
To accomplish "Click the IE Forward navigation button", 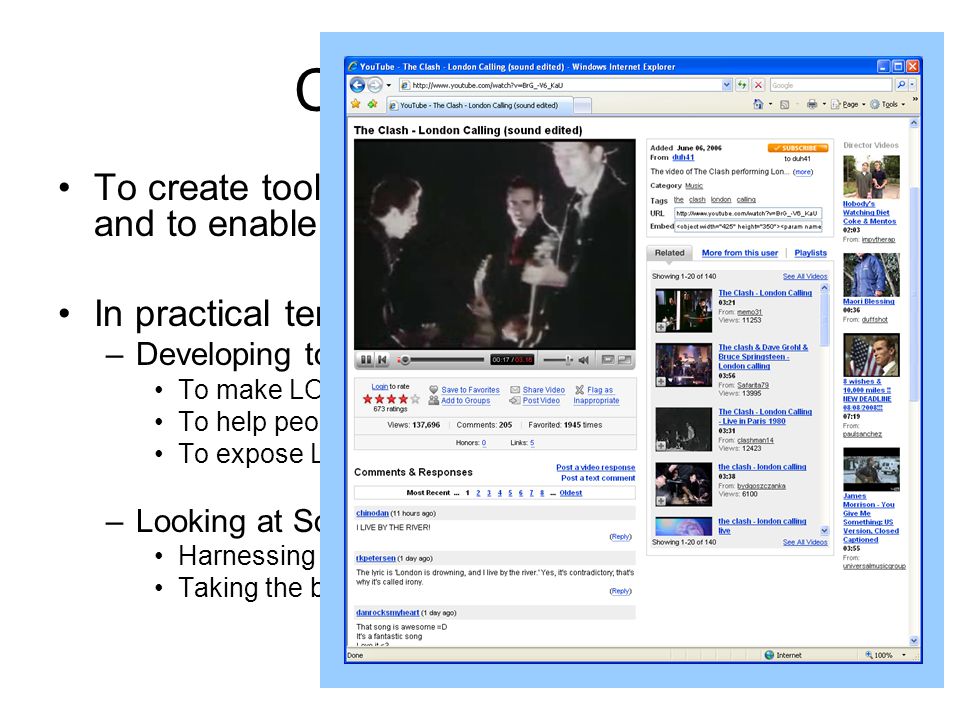I will click(x=375, y=85).
